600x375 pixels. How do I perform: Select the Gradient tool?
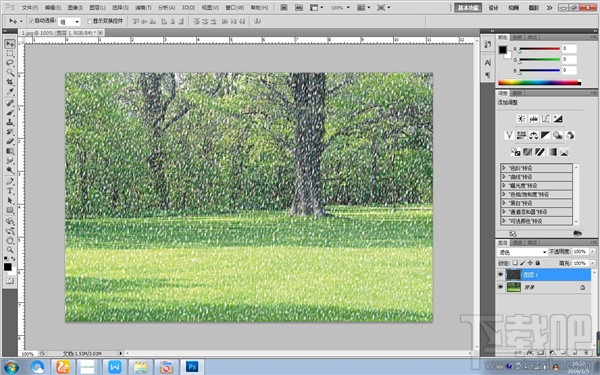tap(10, 151)
